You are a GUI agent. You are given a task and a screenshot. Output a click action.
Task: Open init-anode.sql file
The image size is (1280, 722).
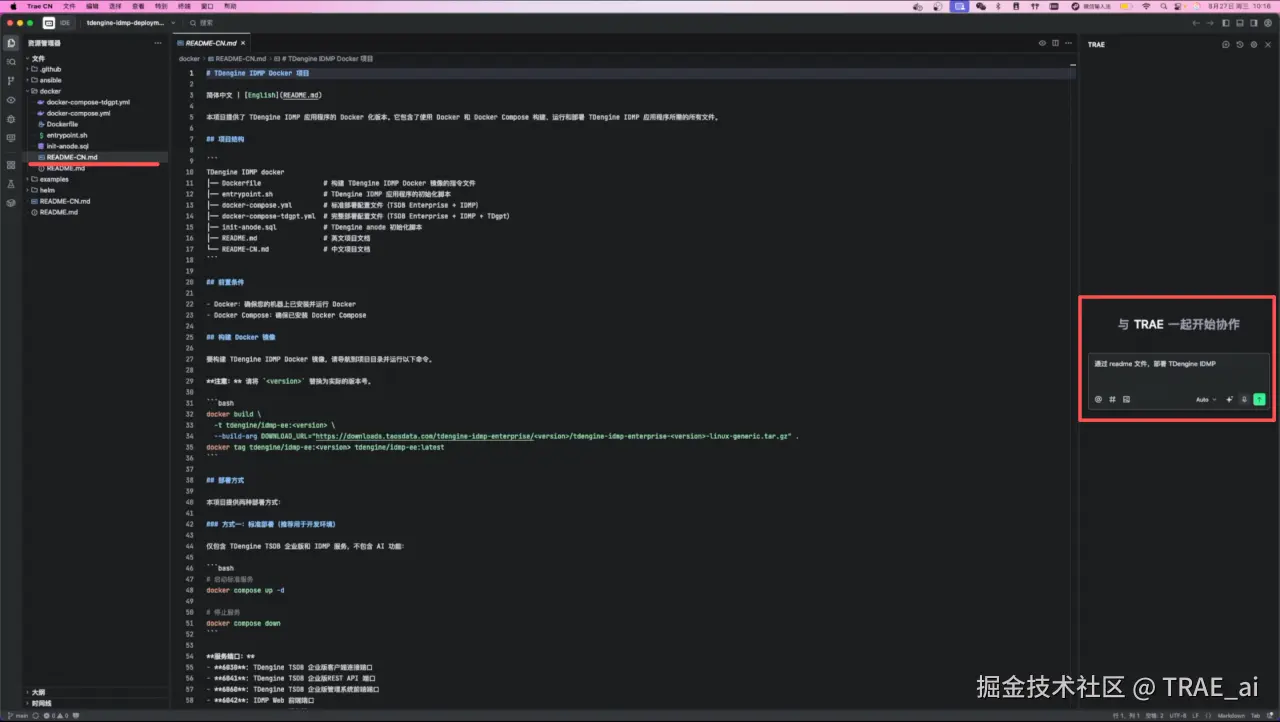pyautogui.click(x=68, y=146)
